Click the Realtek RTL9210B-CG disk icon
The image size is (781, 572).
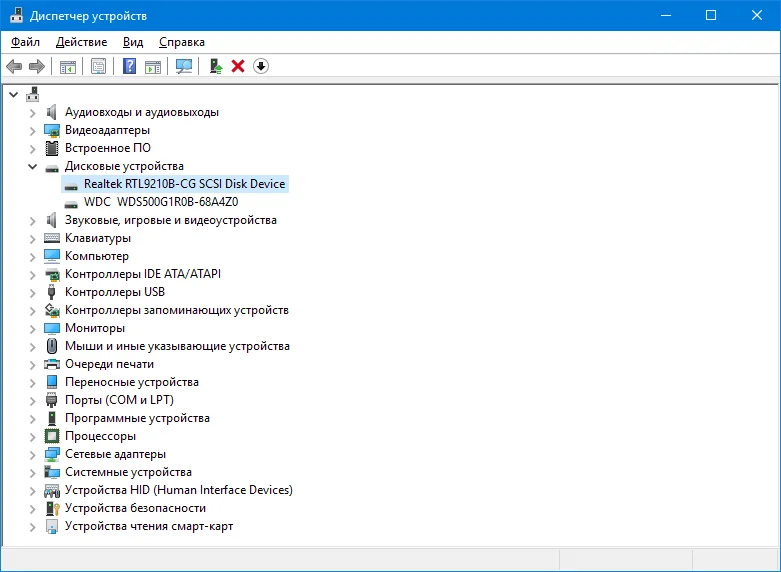click(71, 186)
